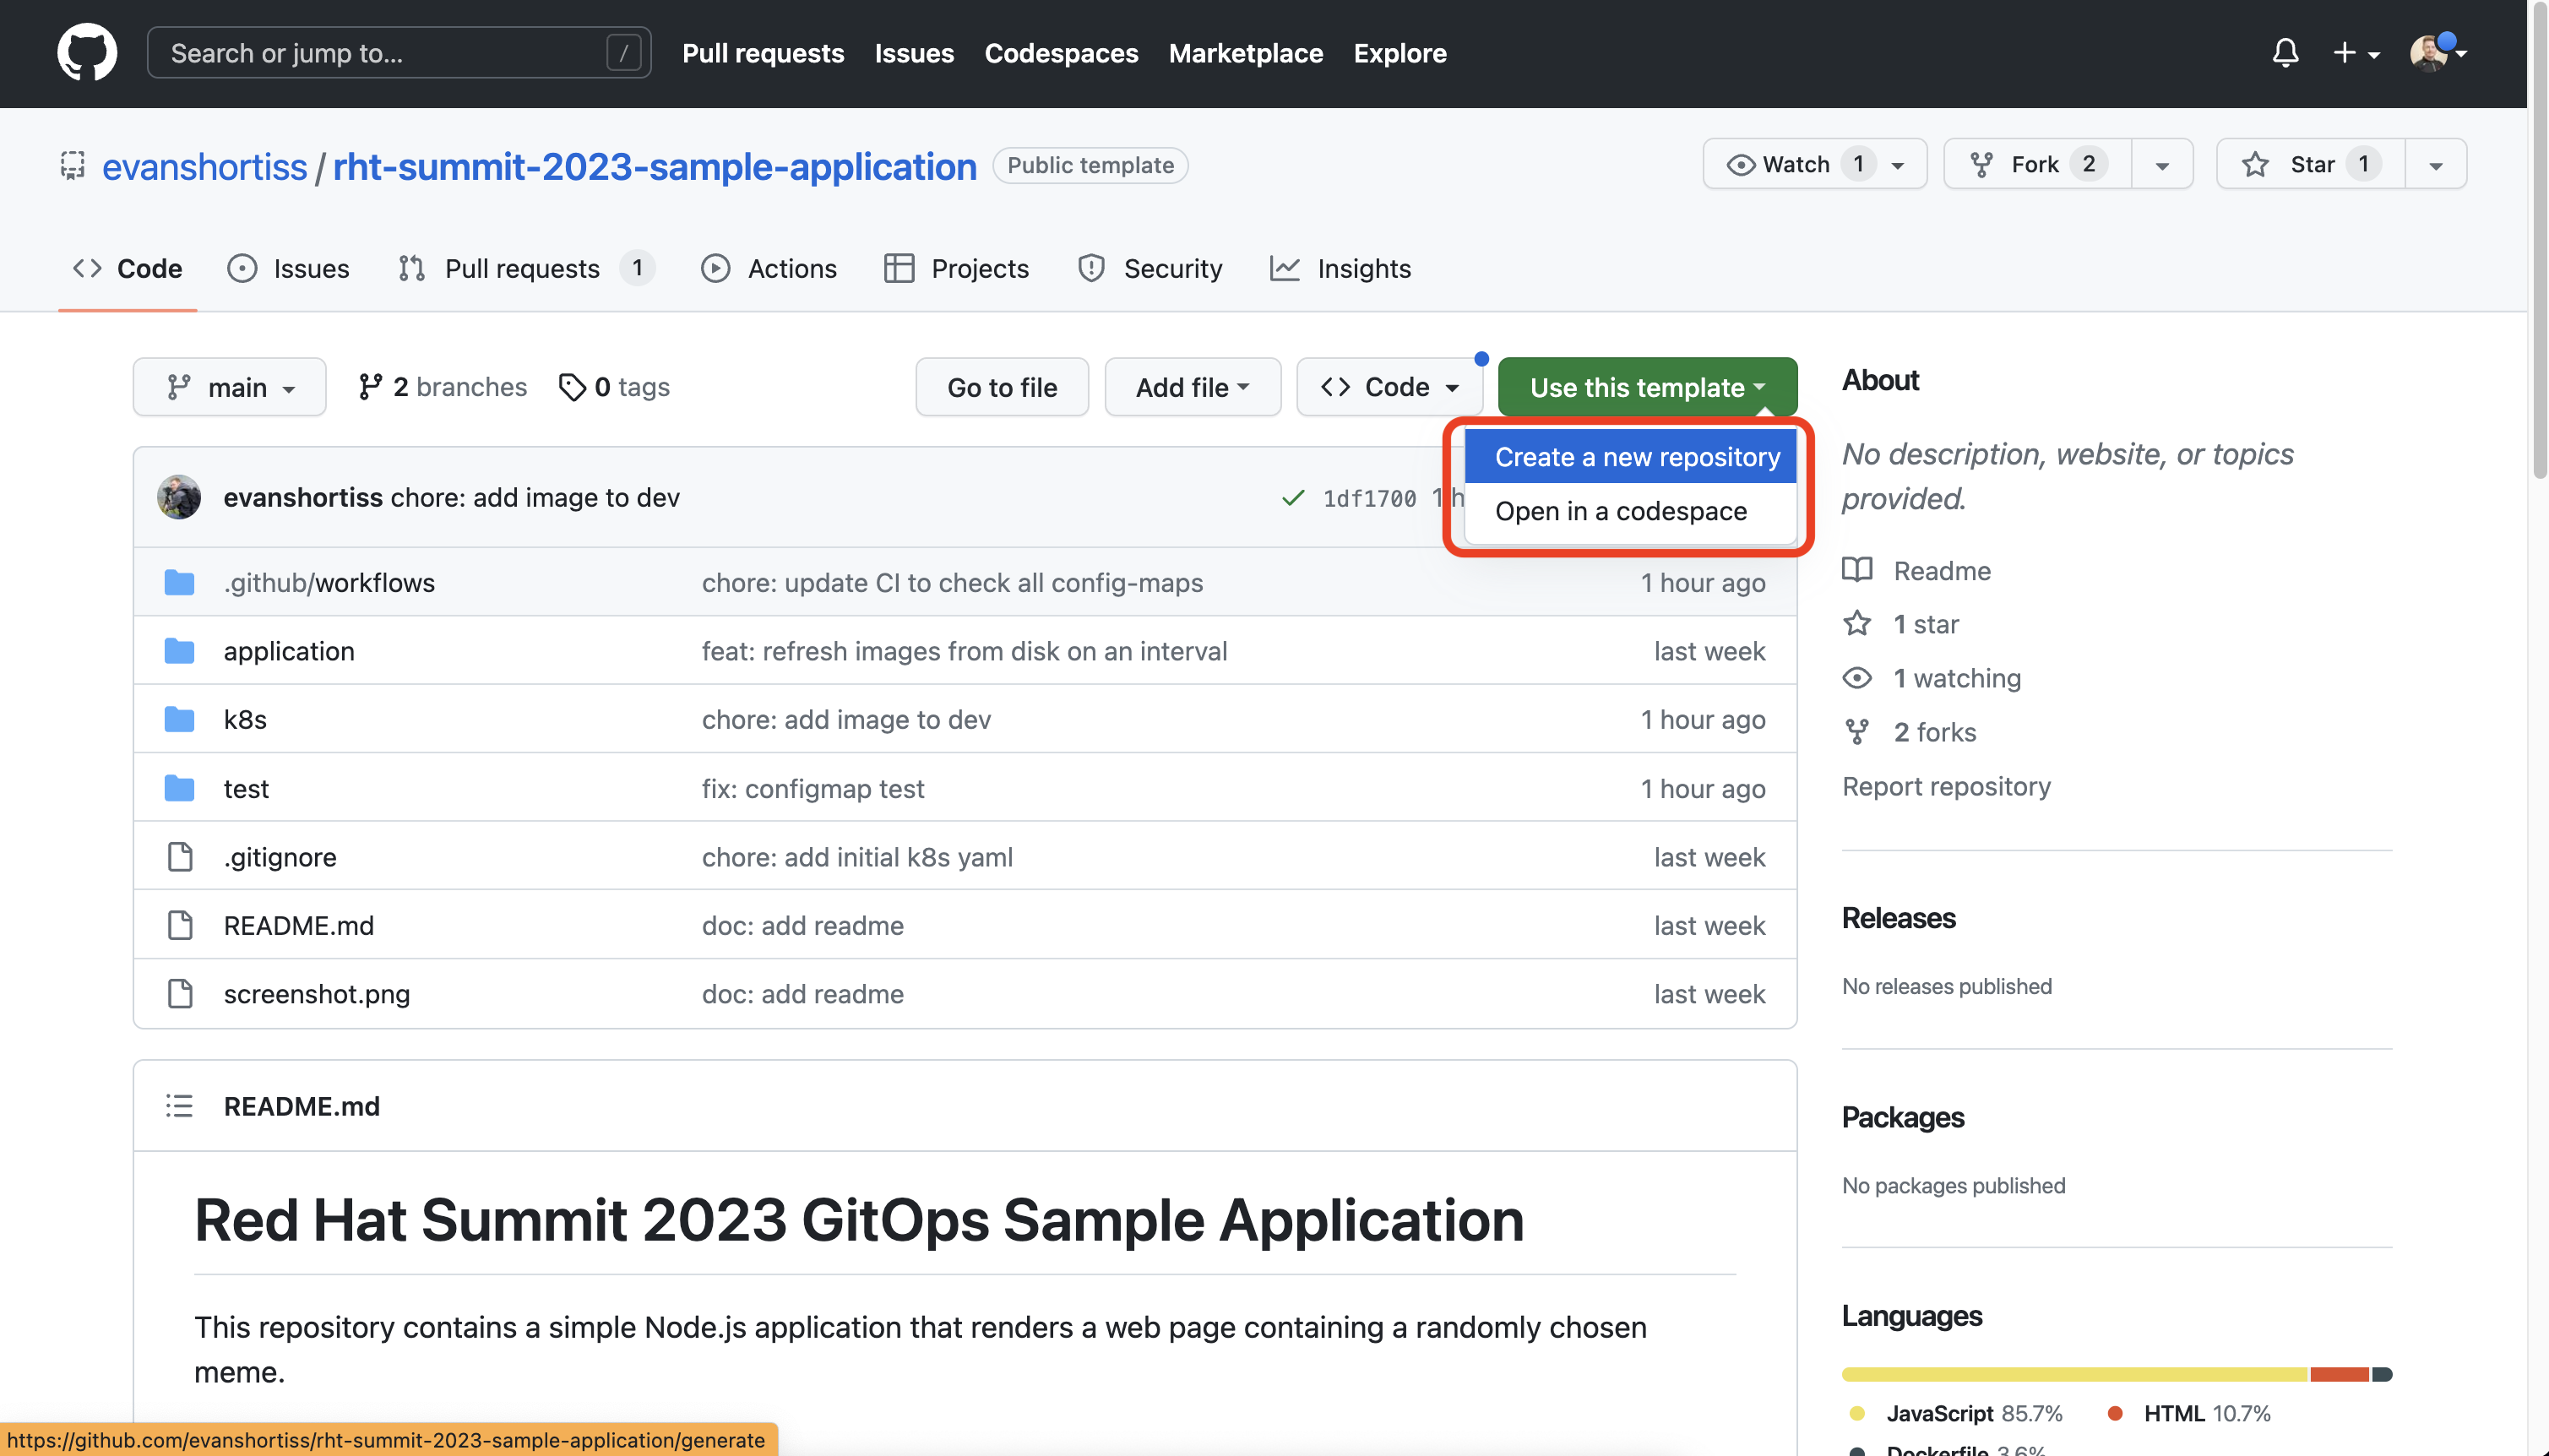Expand the Fork options dropdown arrow

[x=2162, y=165]
